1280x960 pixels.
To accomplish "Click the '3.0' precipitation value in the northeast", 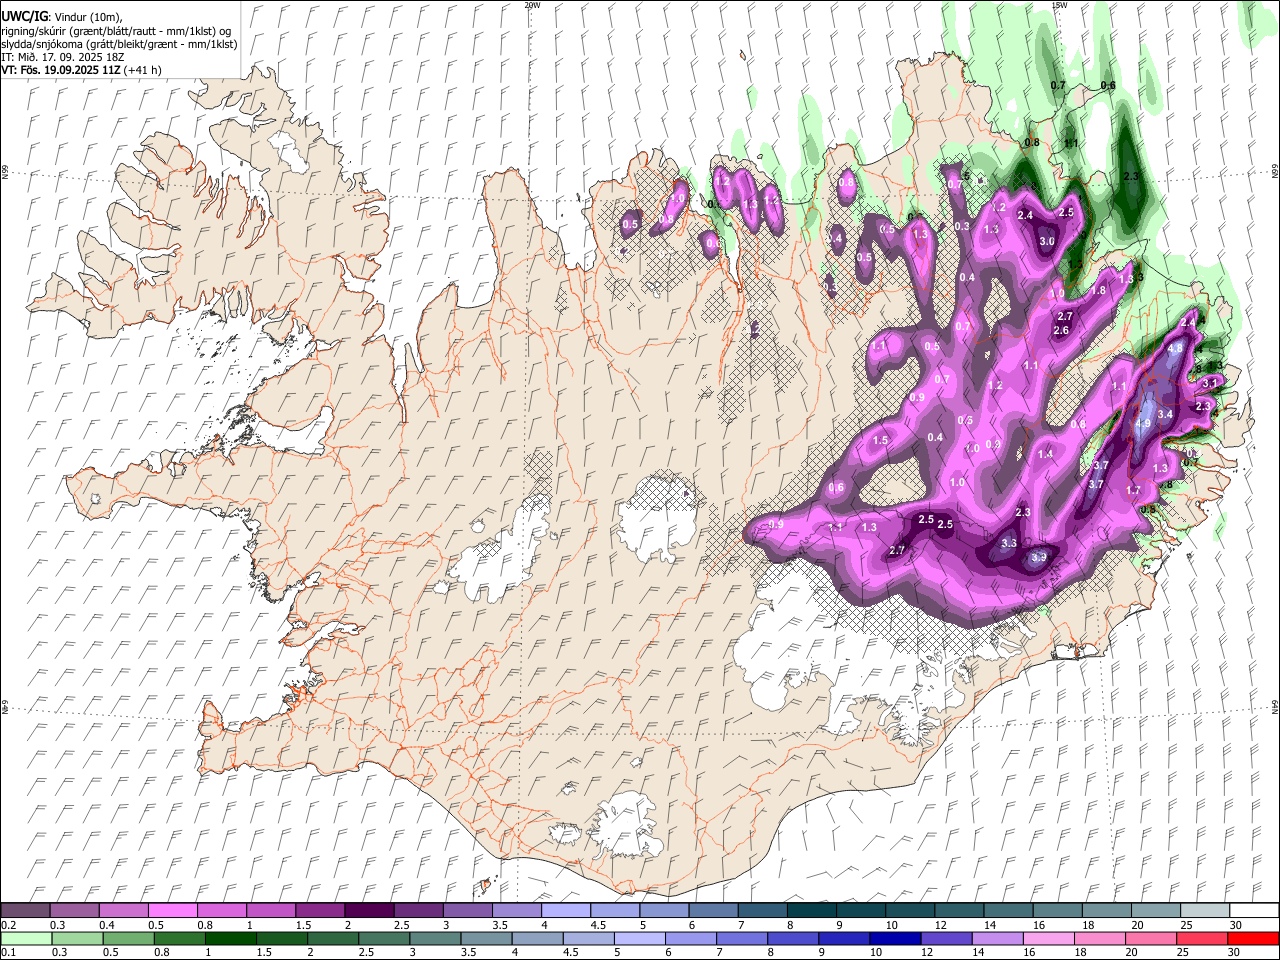I will (1047, 242).
